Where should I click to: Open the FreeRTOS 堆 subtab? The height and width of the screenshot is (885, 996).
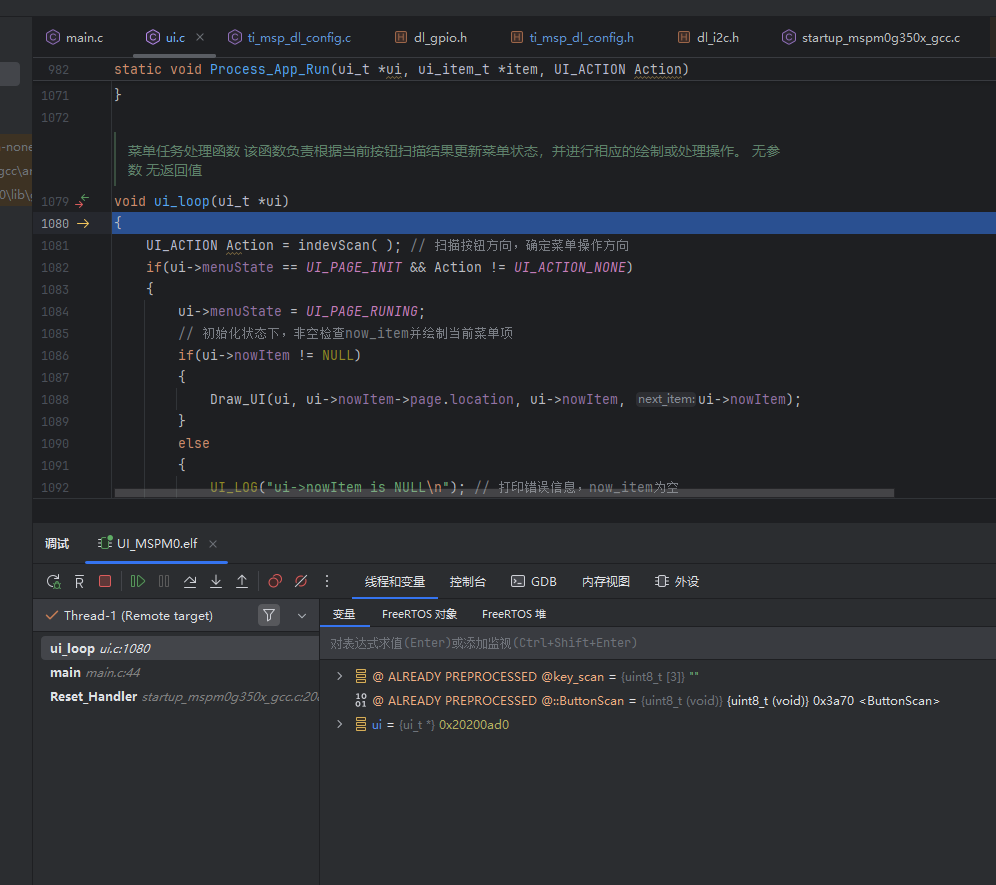pyautogui.click(x=514, y=614)
